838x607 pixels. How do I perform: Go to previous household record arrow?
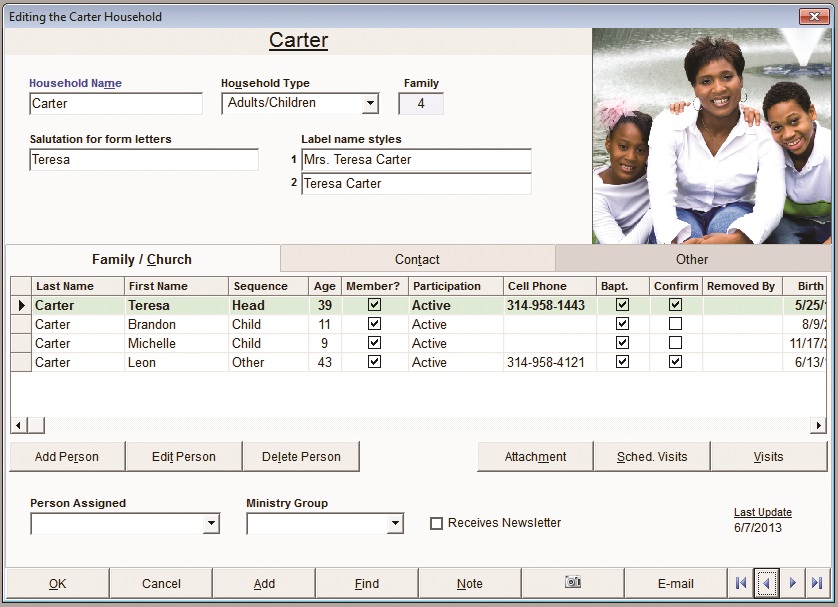[766, 583]
